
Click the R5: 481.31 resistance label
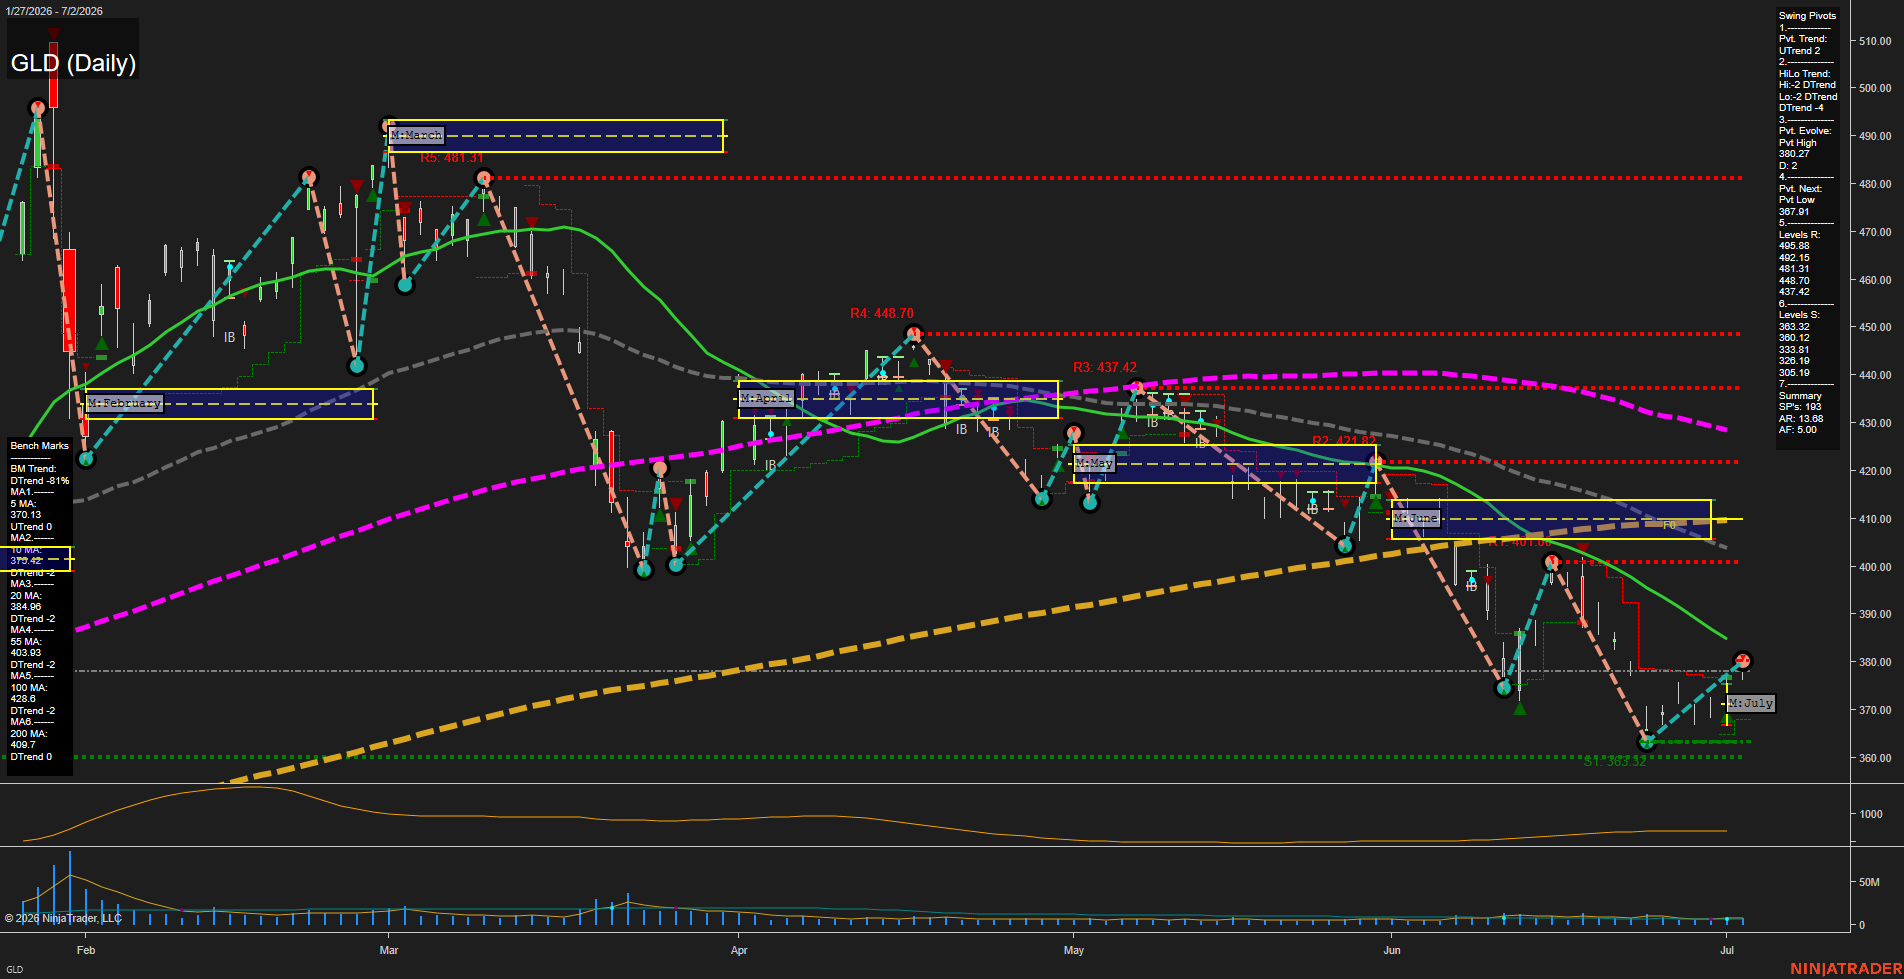pyautogui.click(x=452, y=158)
